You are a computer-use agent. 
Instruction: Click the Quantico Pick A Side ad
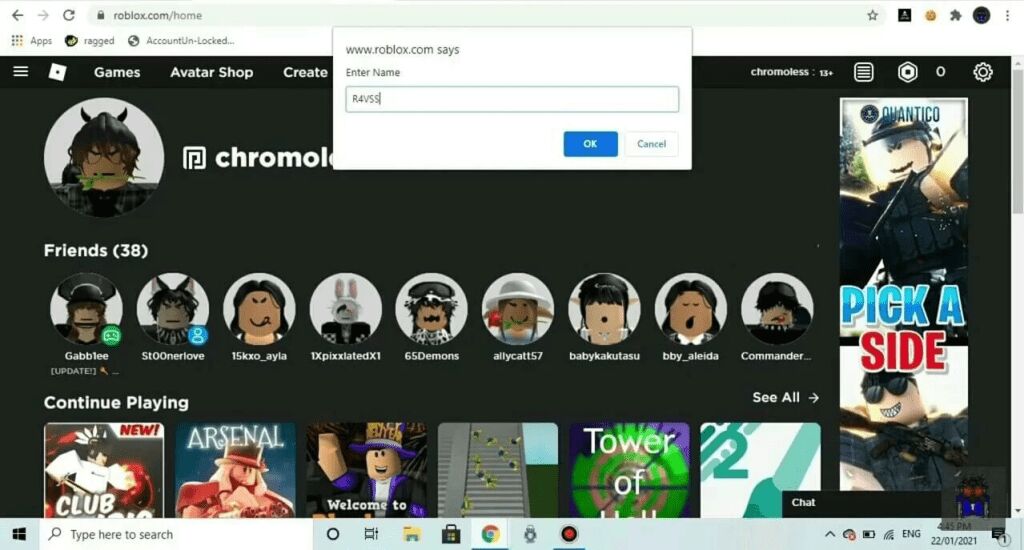(x=904, y=294)
